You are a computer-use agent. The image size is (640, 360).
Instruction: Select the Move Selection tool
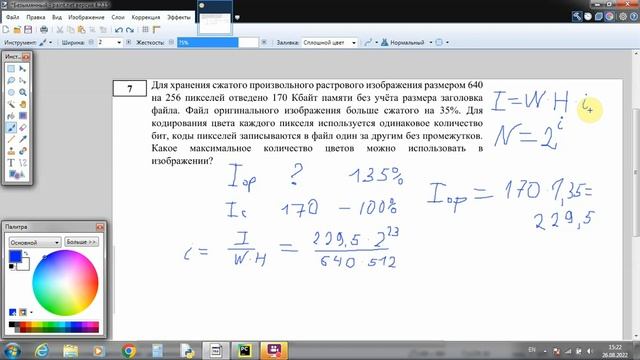tap(23, 80)
